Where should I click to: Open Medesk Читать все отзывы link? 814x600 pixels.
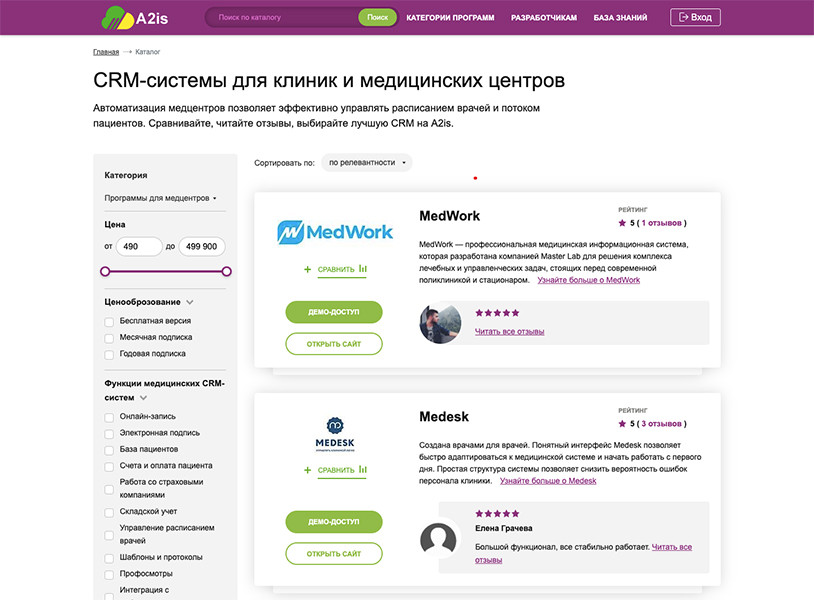click(x=672, y=547)
